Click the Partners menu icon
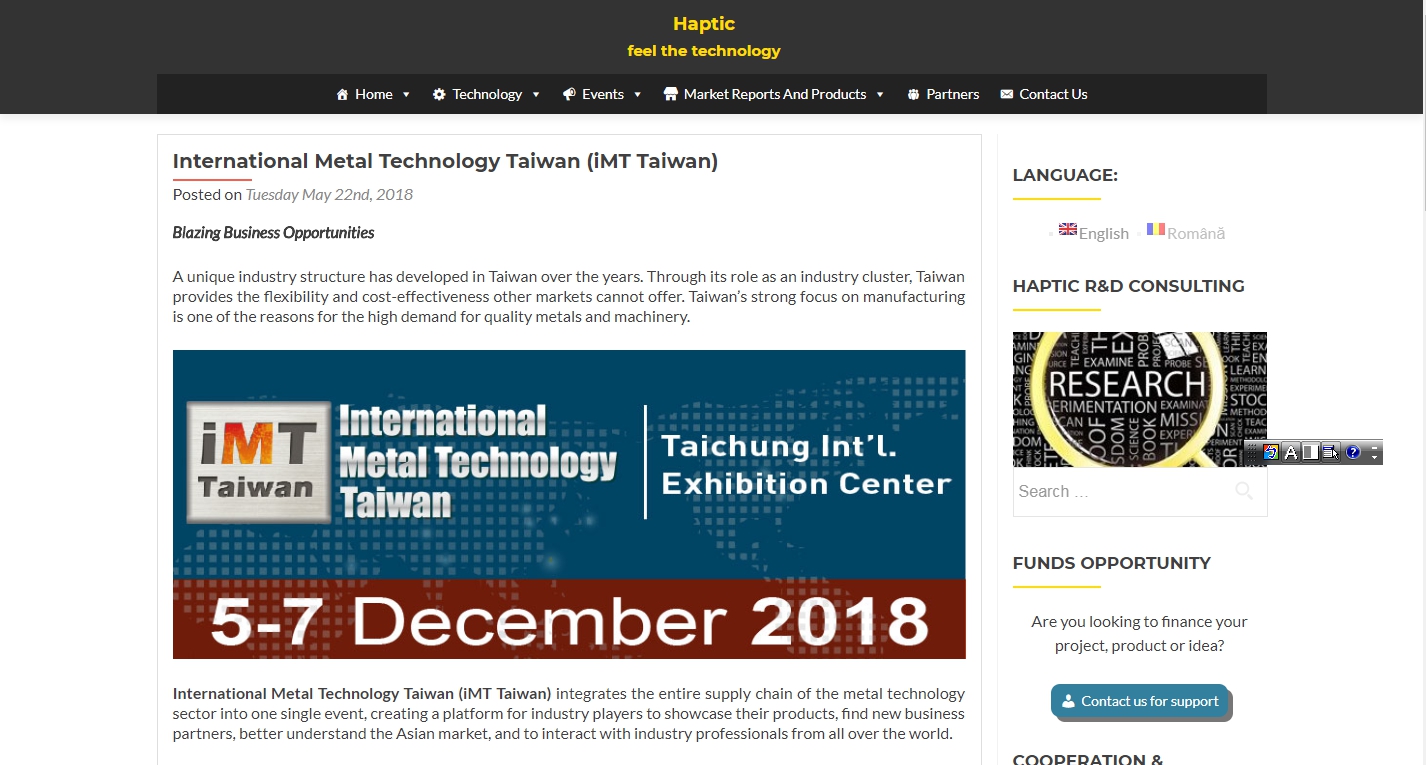The image size is (1426, 765). (x=913, y=94)
